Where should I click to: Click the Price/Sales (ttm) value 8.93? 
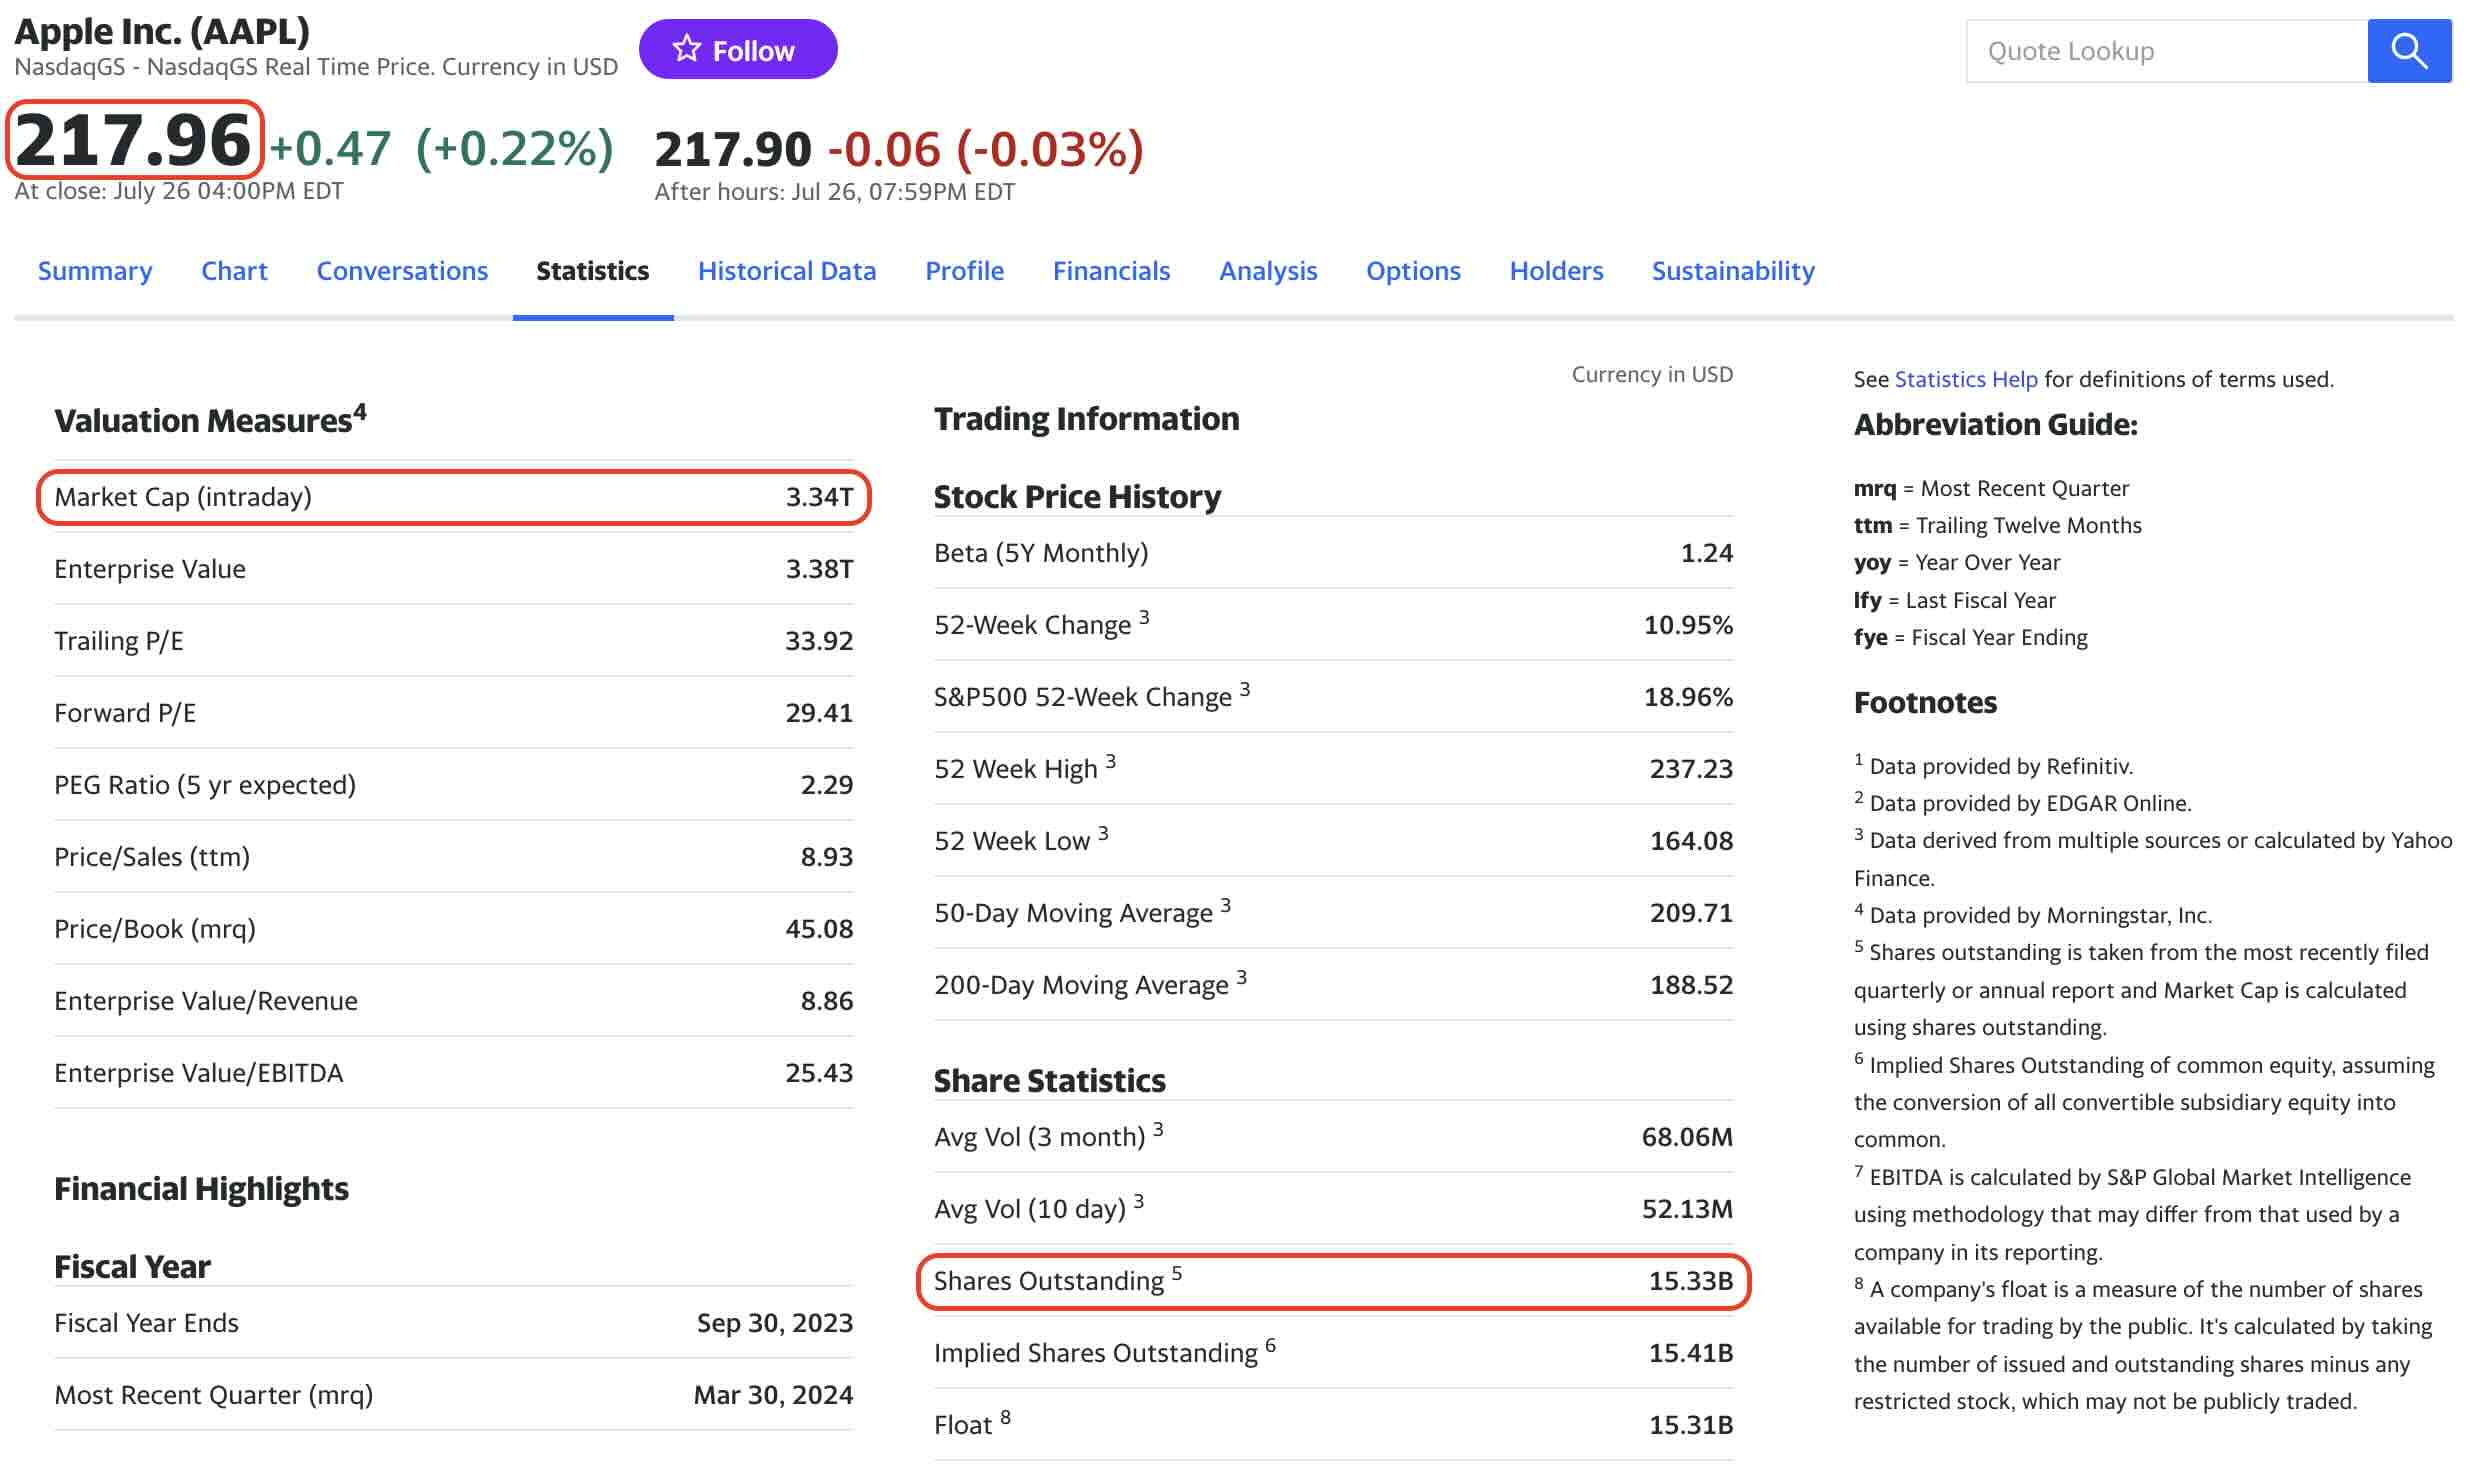pyautogui.click(x=827, y=857)
